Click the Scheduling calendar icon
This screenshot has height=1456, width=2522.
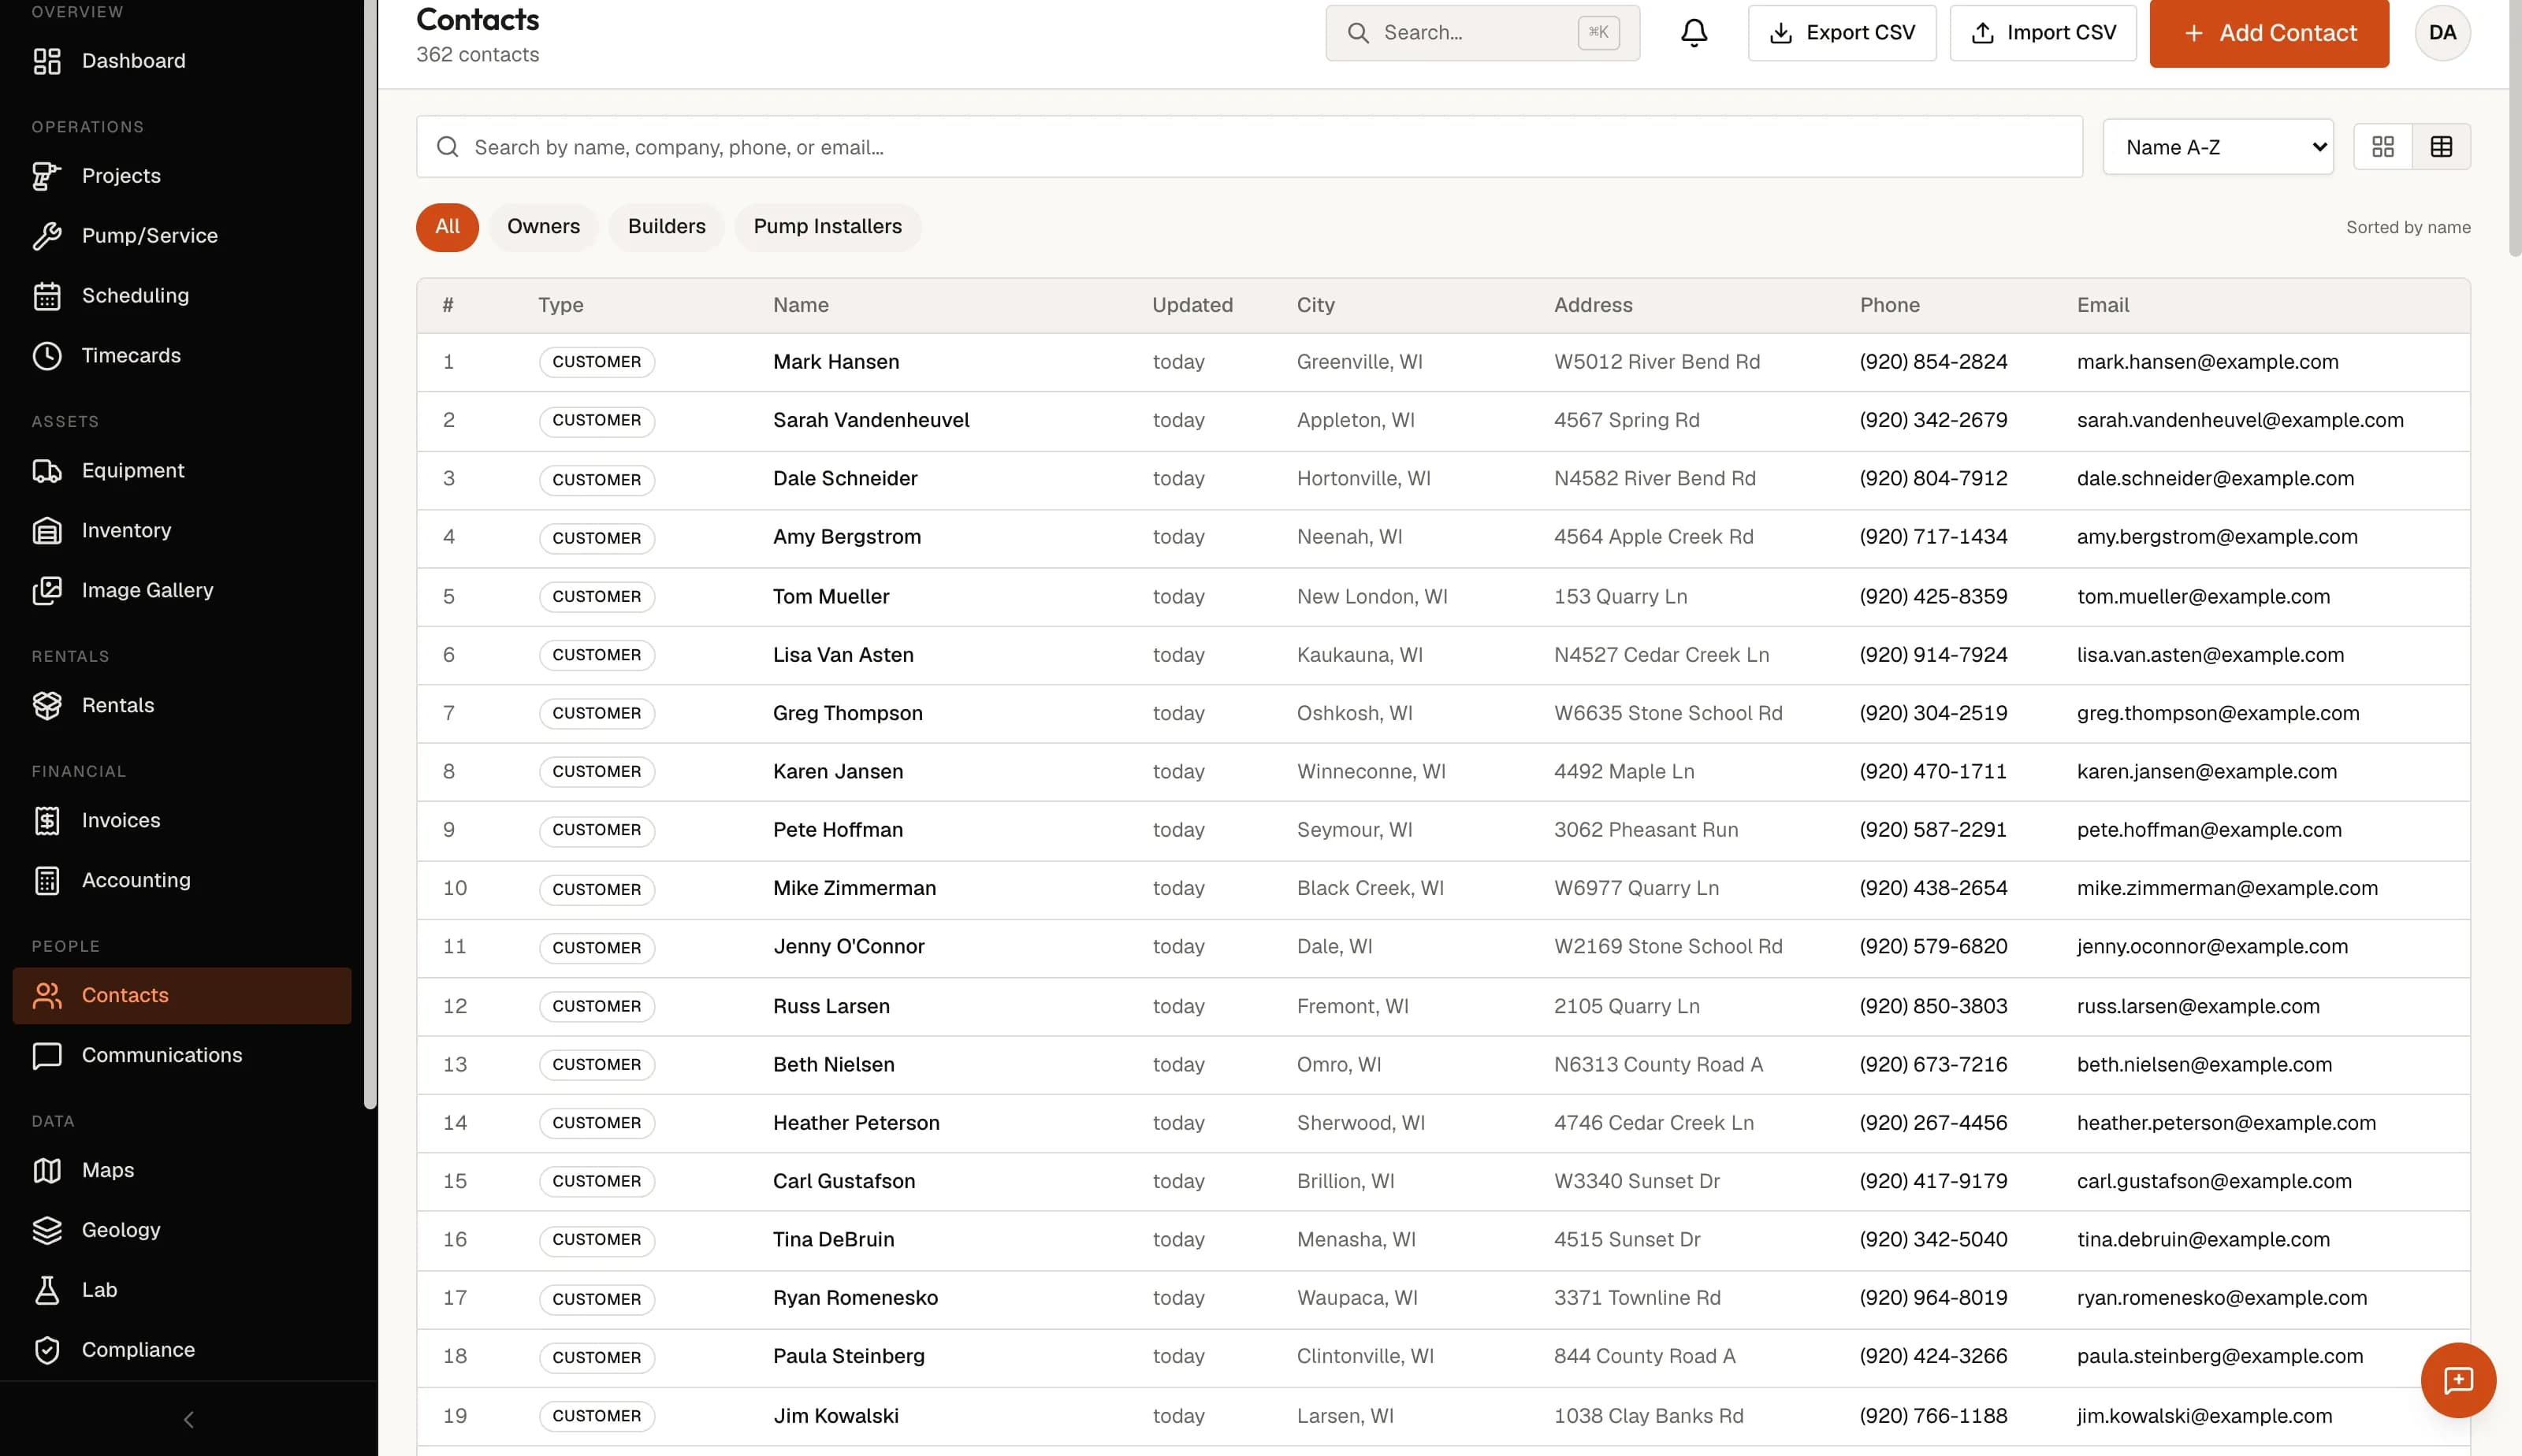pos(47,296)
